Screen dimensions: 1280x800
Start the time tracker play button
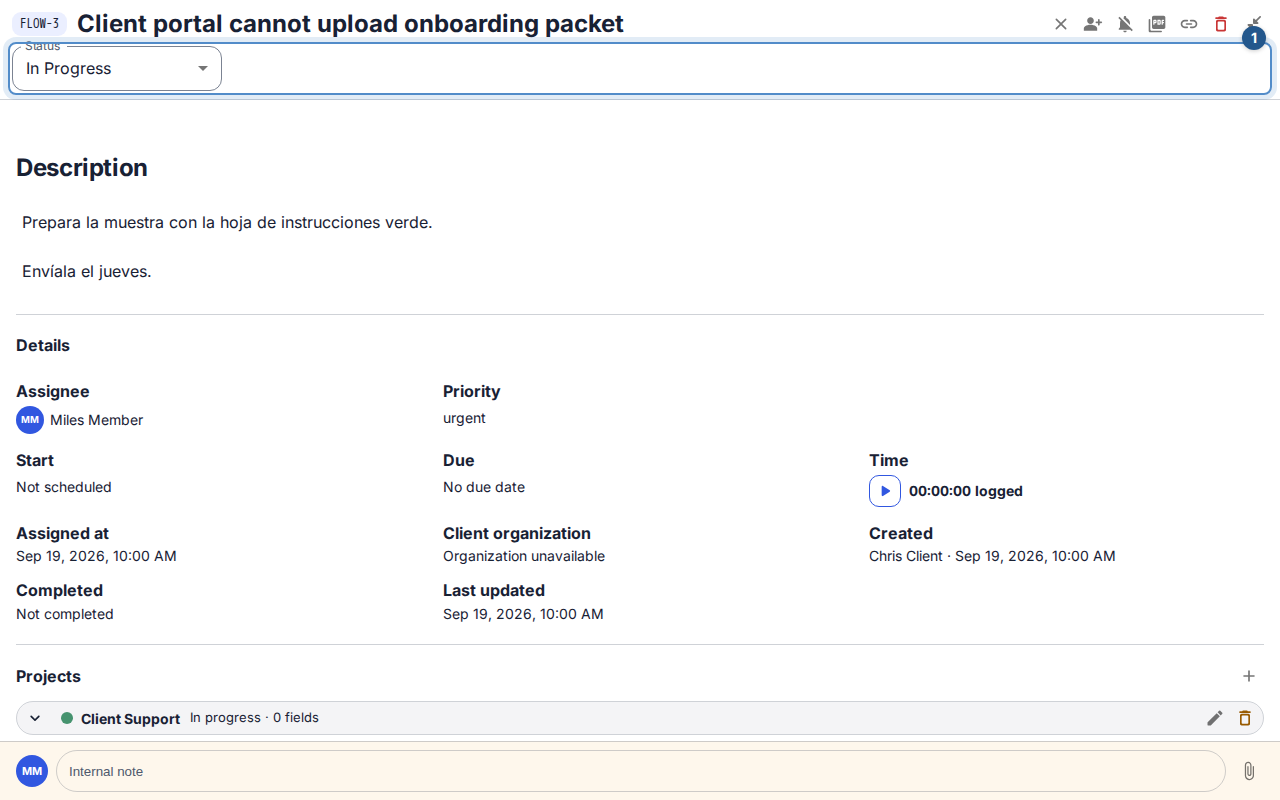click(x=885, y=491)
